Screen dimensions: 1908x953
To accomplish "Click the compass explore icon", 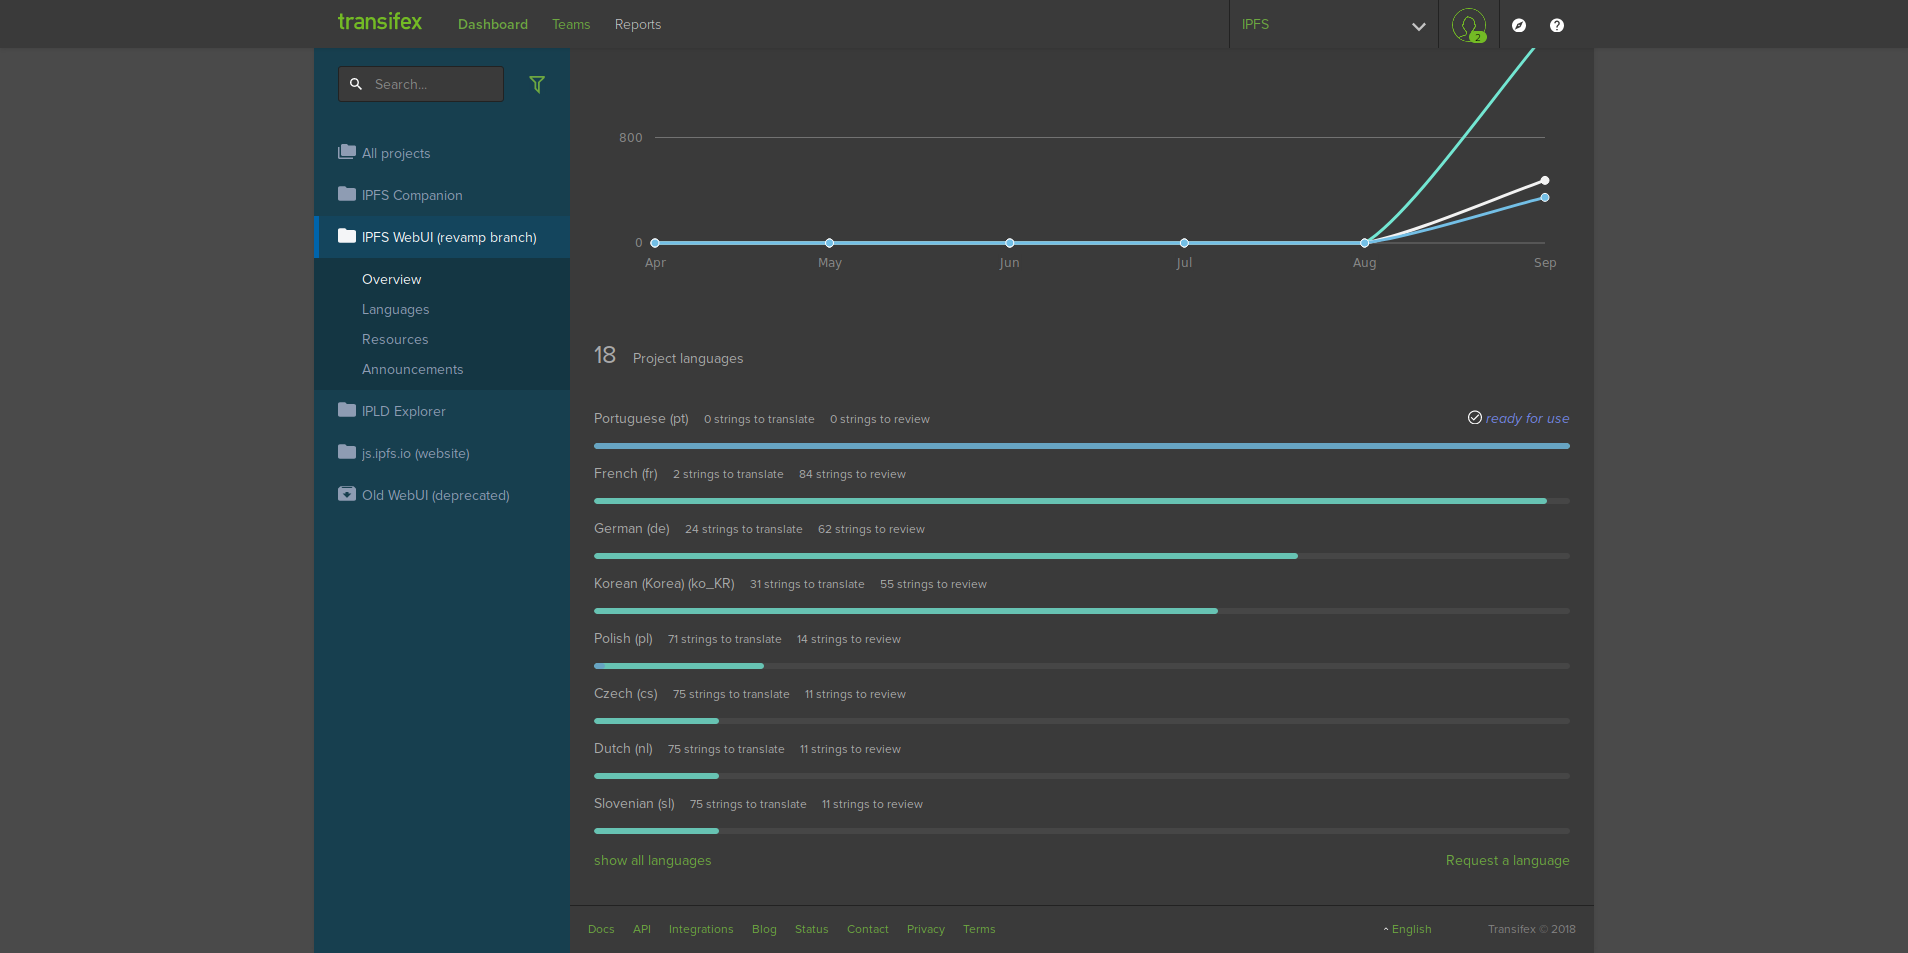I will (1519, 25).
